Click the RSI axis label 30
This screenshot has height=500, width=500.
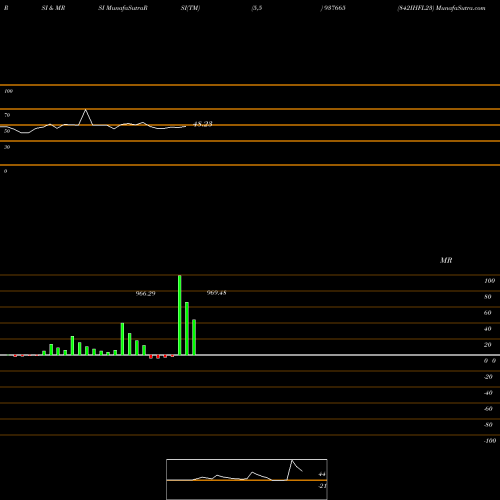tap(7, 147)
